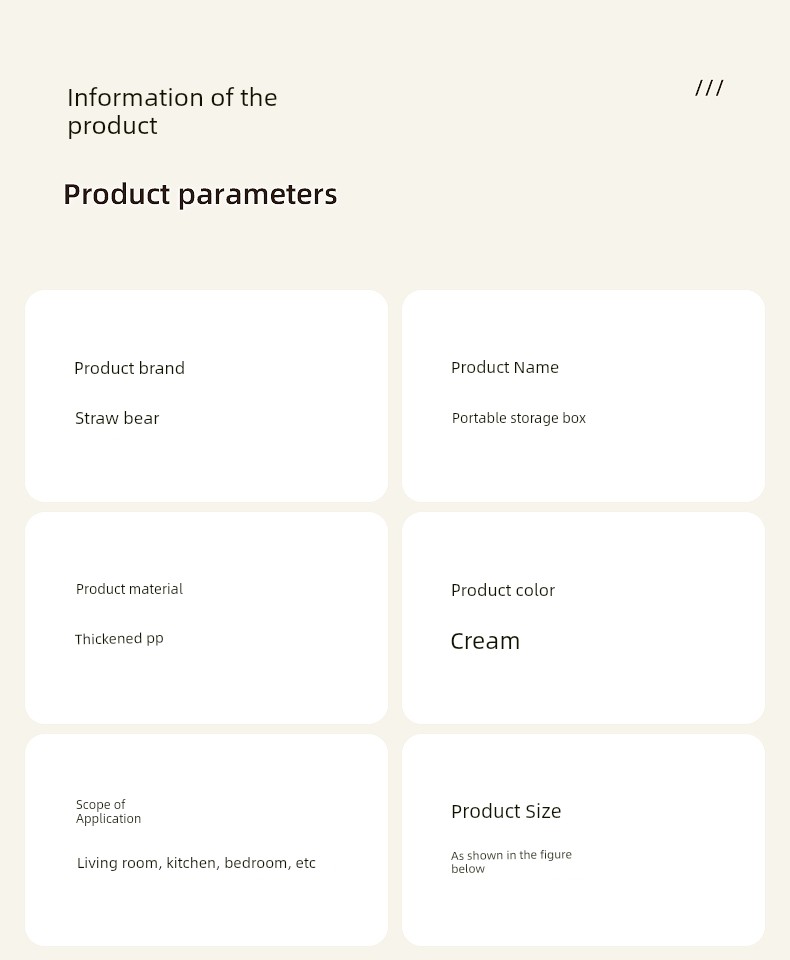
Task: Click the "Product brand" label
Action: coord(129,368)
